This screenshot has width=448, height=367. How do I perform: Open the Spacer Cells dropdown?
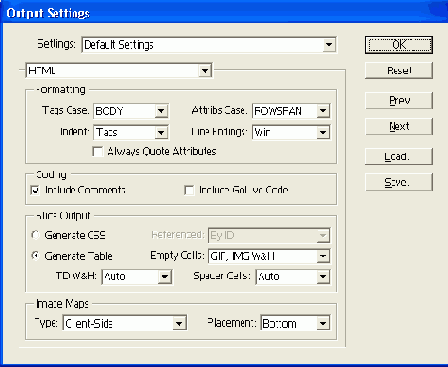click(293, 277)
